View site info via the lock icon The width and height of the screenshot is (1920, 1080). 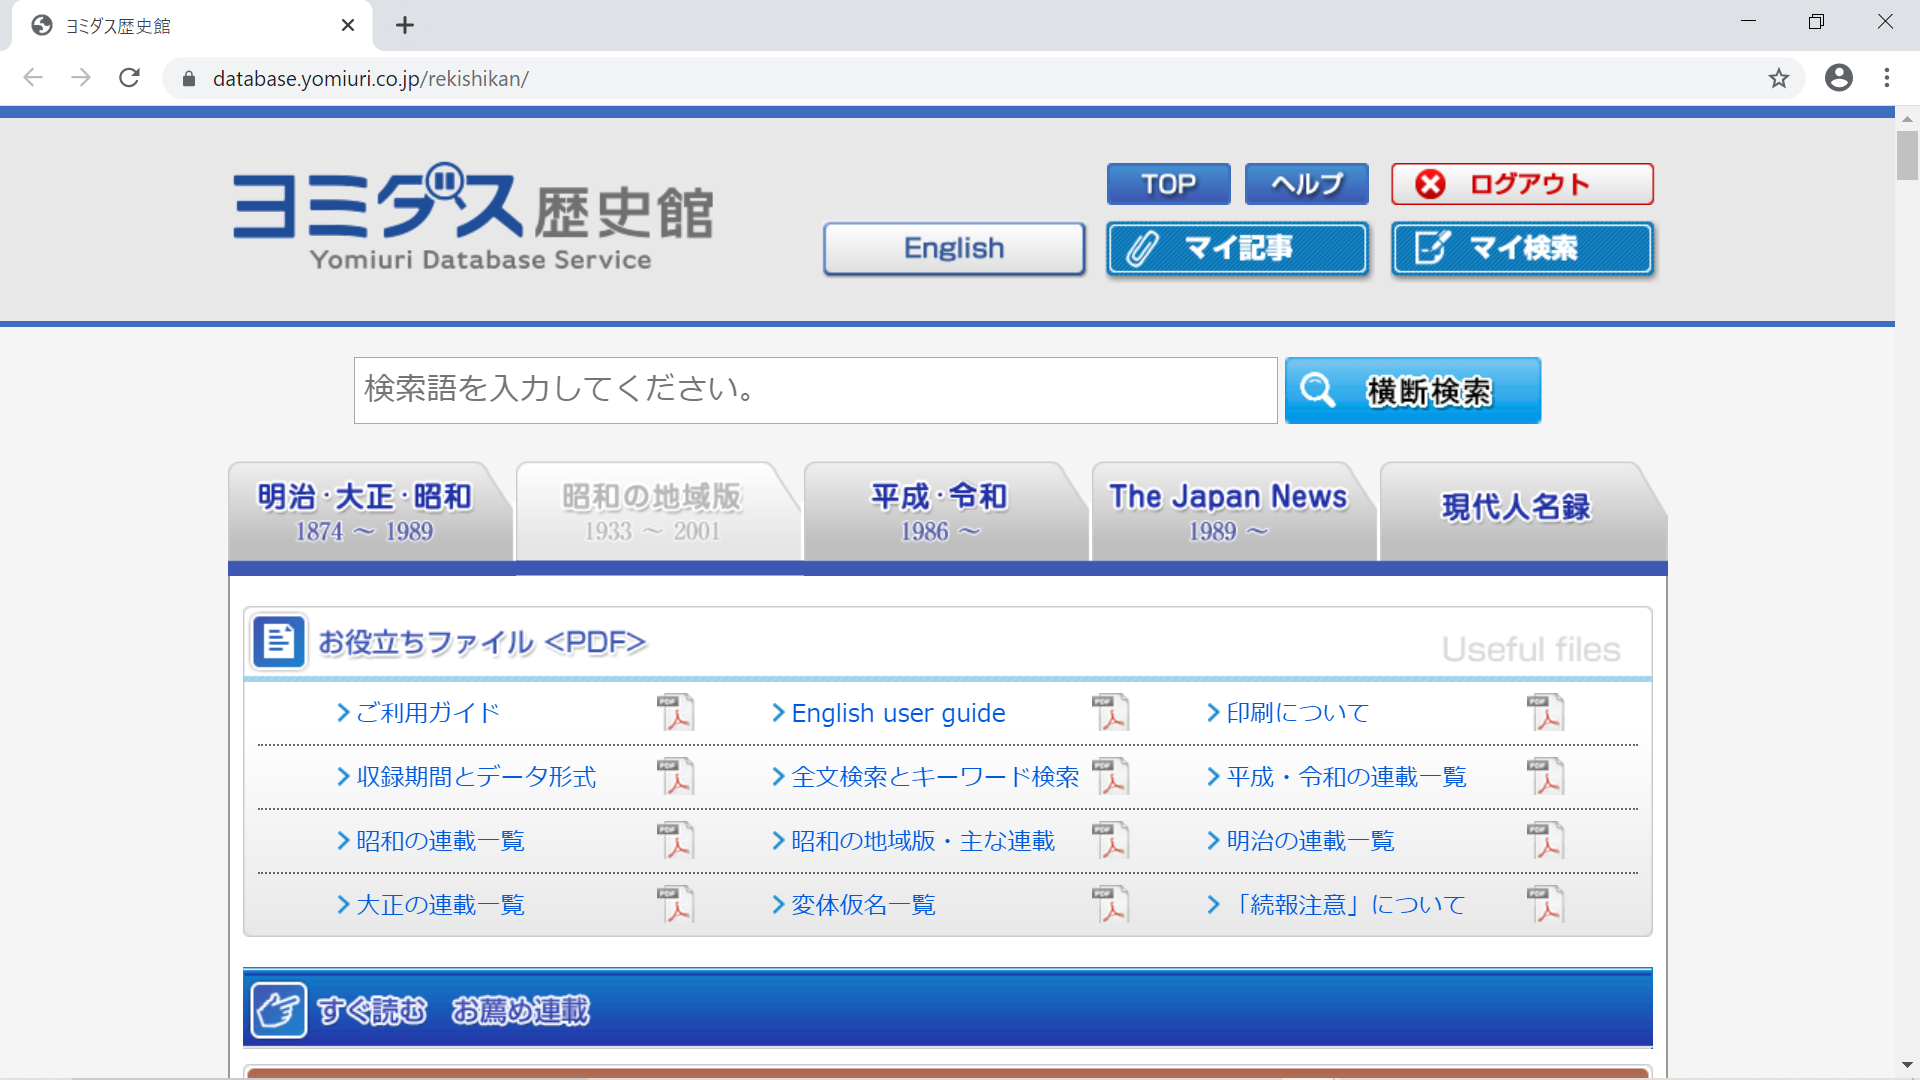(189, 79)
